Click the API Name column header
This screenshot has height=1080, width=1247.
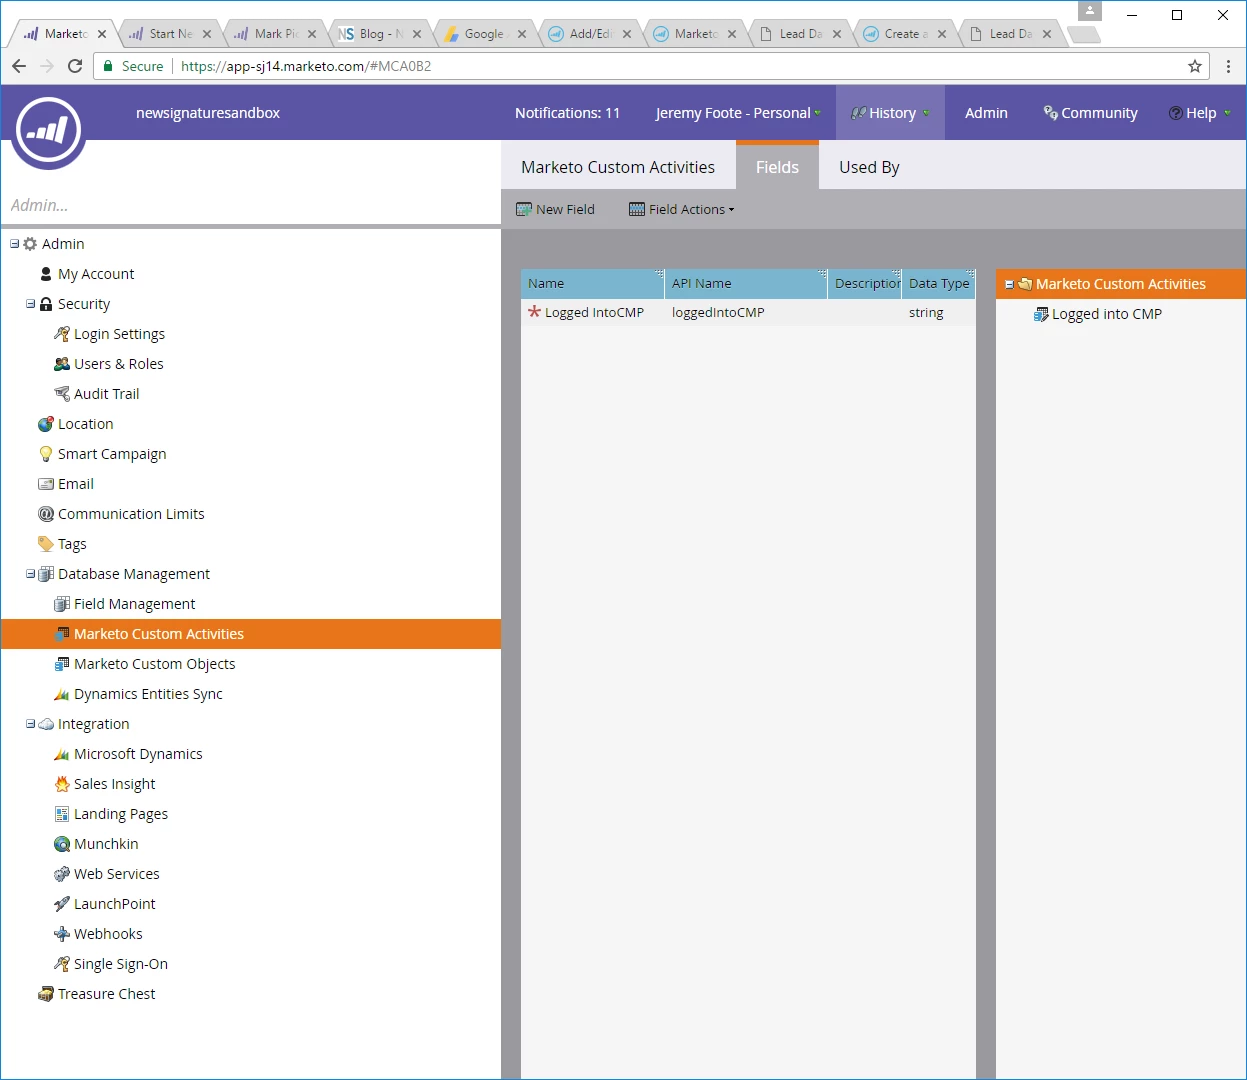coord(746,283)
